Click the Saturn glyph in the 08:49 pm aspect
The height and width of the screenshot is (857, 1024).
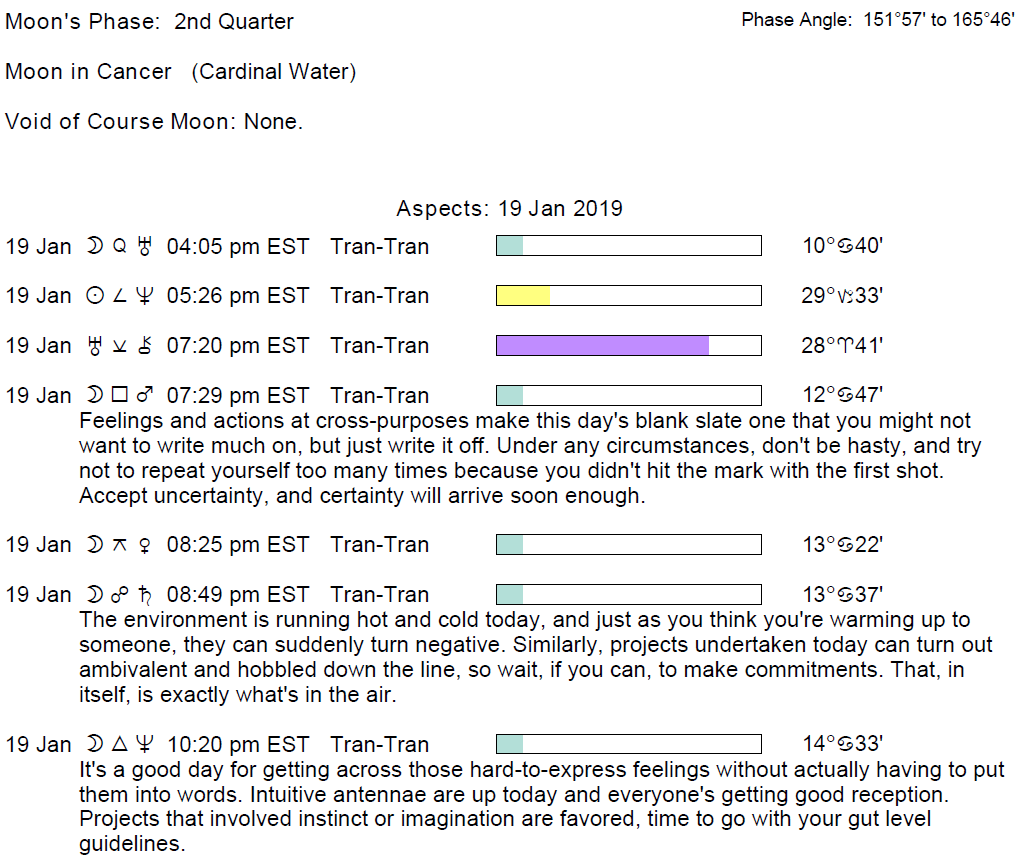[x=147, y=595]
